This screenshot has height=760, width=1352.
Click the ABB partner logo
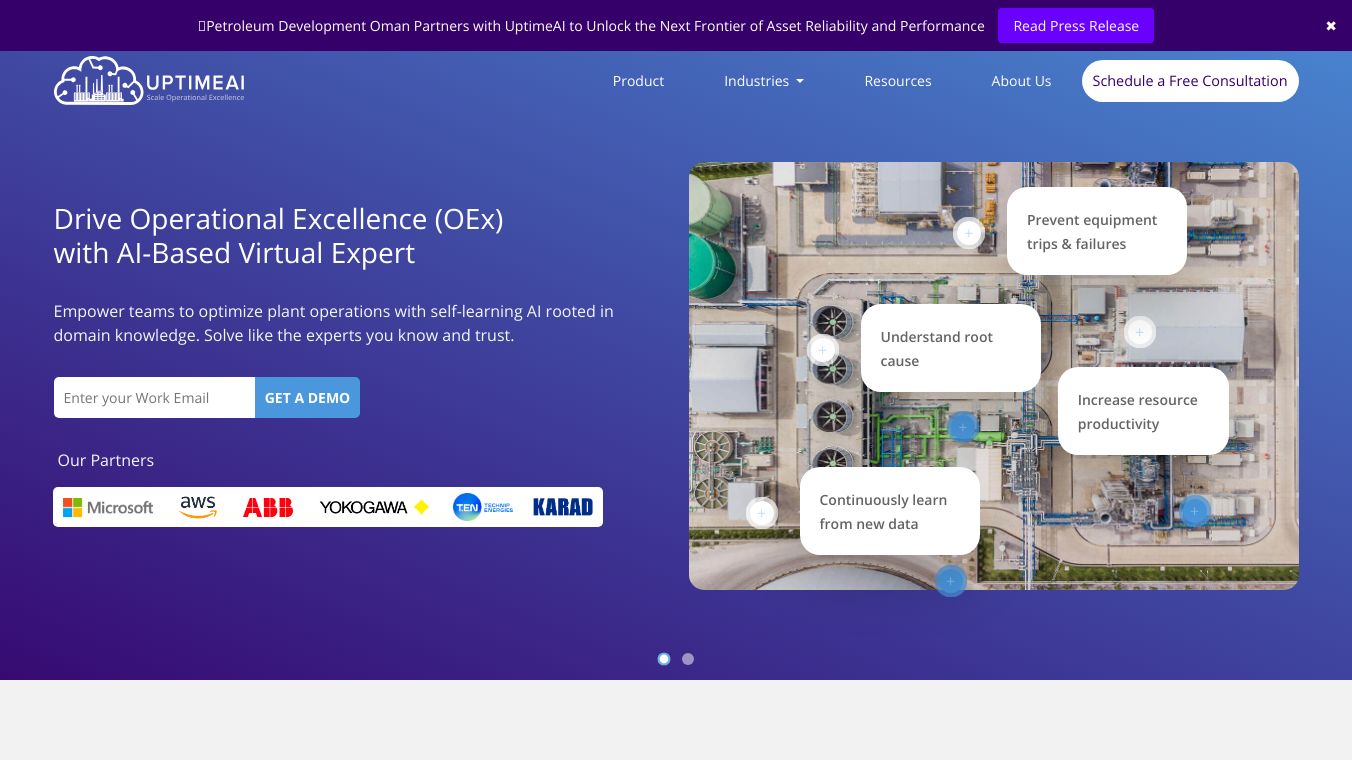coord(267,507)
